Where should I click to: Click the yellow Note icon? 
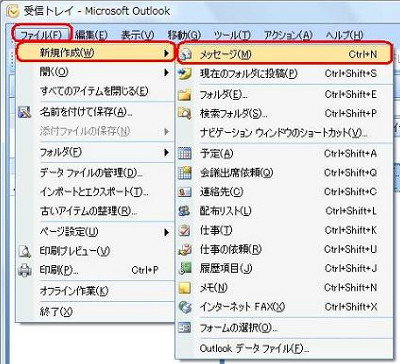pyautogui.click(x=184, y=288)
